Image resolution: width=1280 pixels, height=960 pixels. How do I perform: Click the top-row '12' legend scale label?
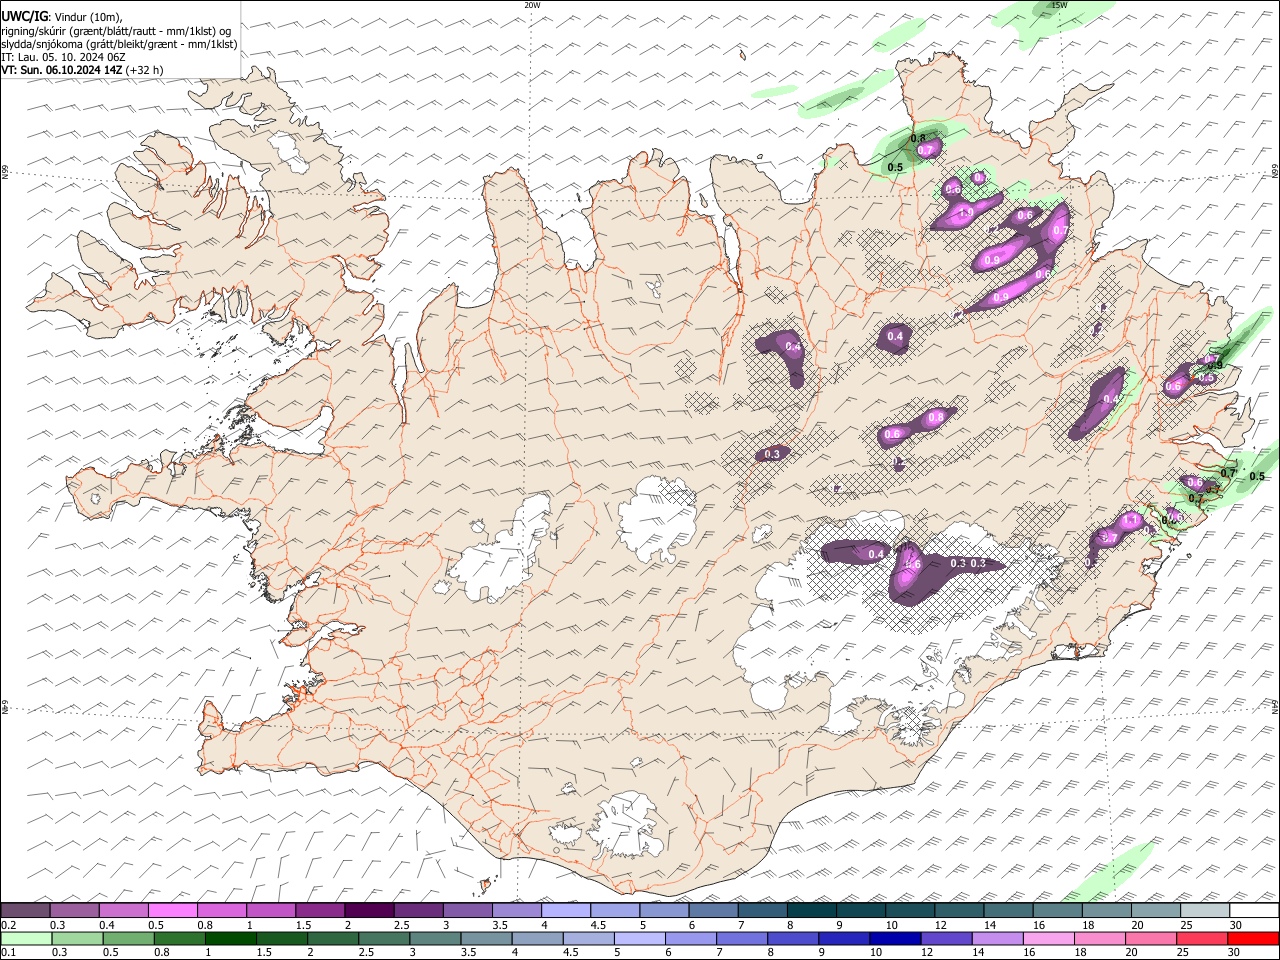(x=941, y=925)
